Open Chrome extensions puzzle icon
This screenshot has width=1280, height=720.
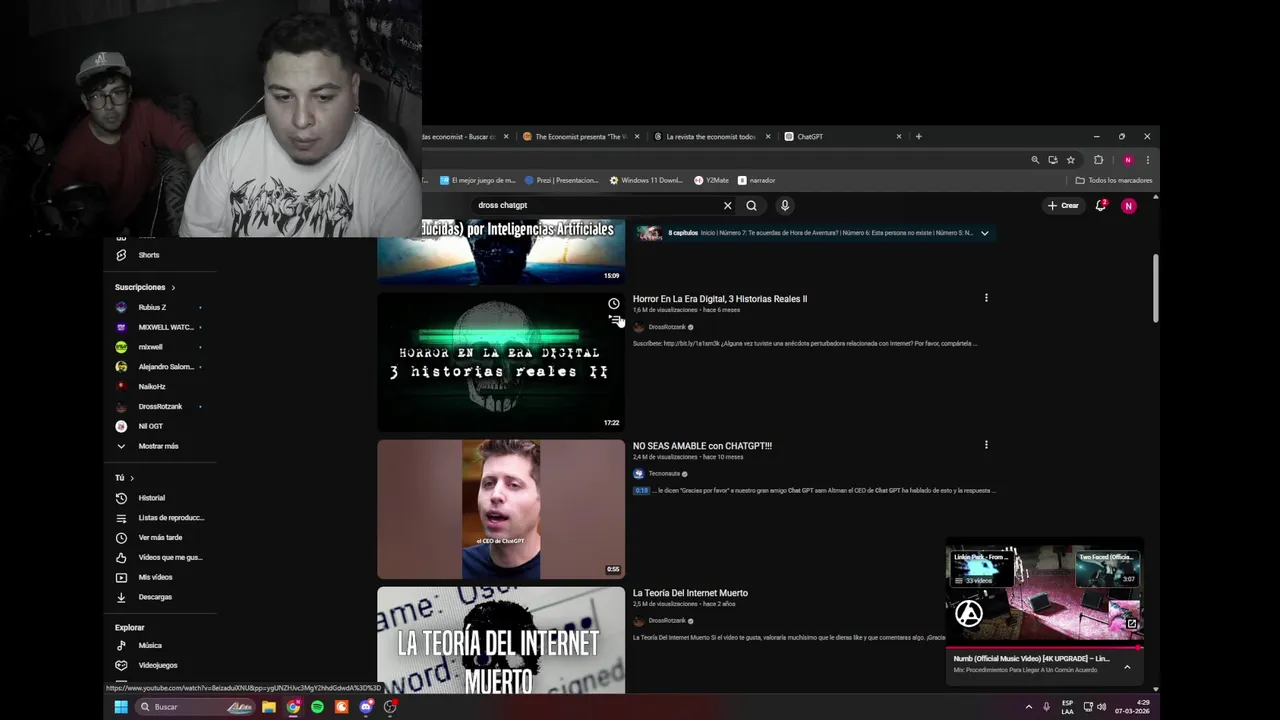pyautogui.click(x=1098, y=160)
